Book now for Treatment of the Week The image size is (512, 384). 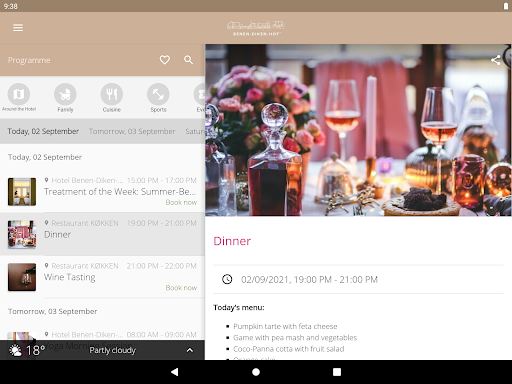tap(181, 202)
